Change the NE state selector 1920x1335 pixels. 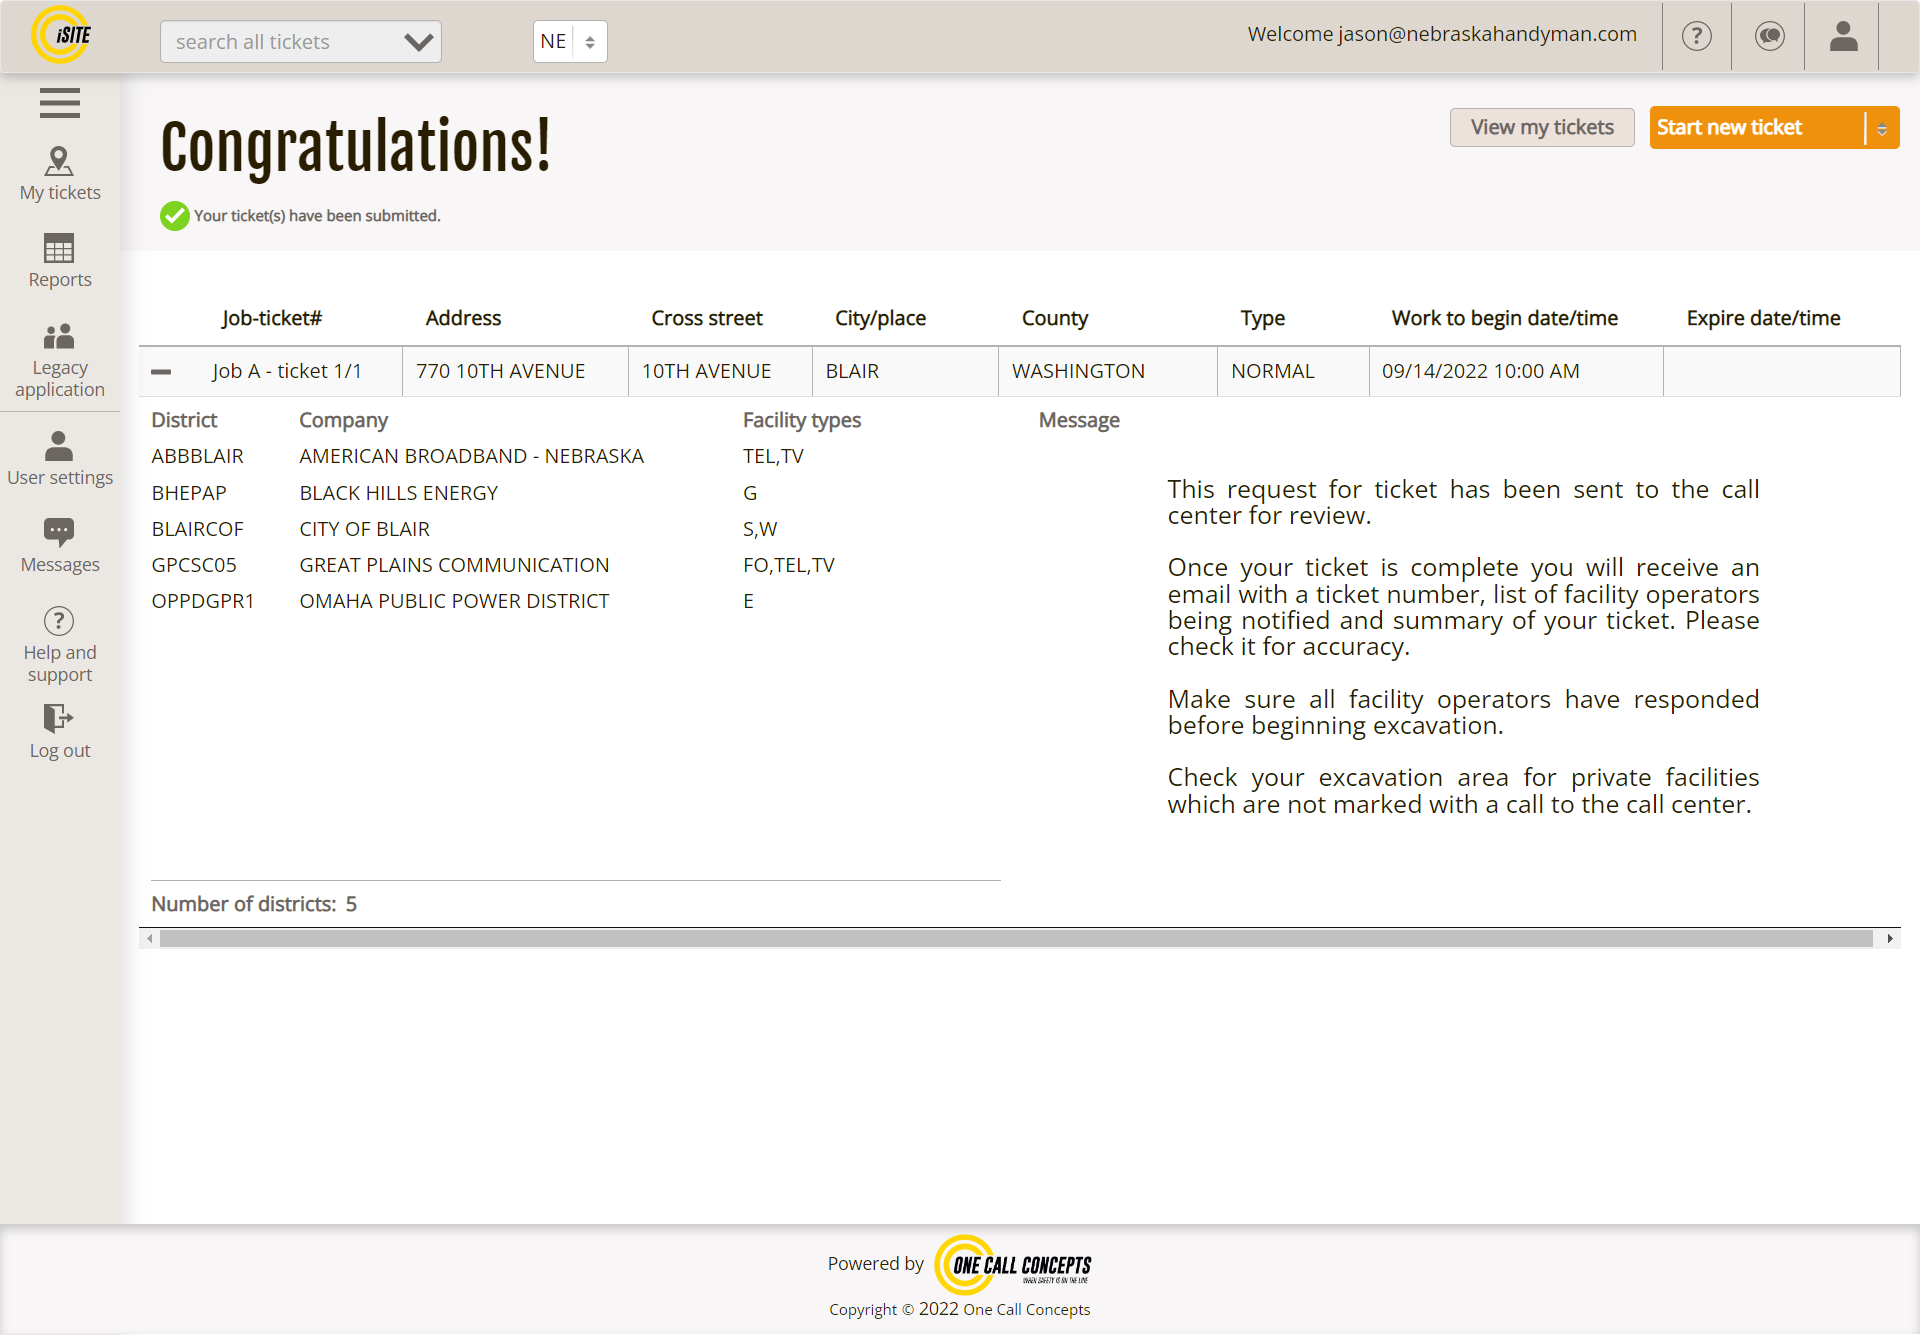[x=570, y=42]
